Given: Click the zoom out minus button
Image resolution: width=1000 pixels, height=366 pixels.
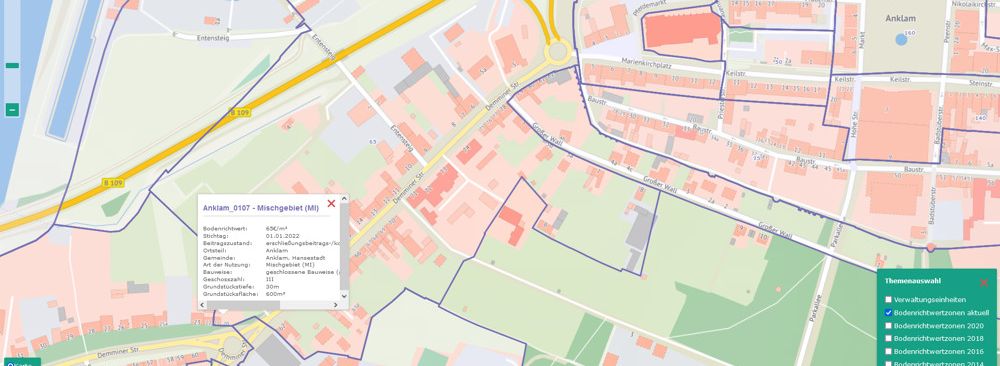Looking at the screenshot, I should click(12, 110).
